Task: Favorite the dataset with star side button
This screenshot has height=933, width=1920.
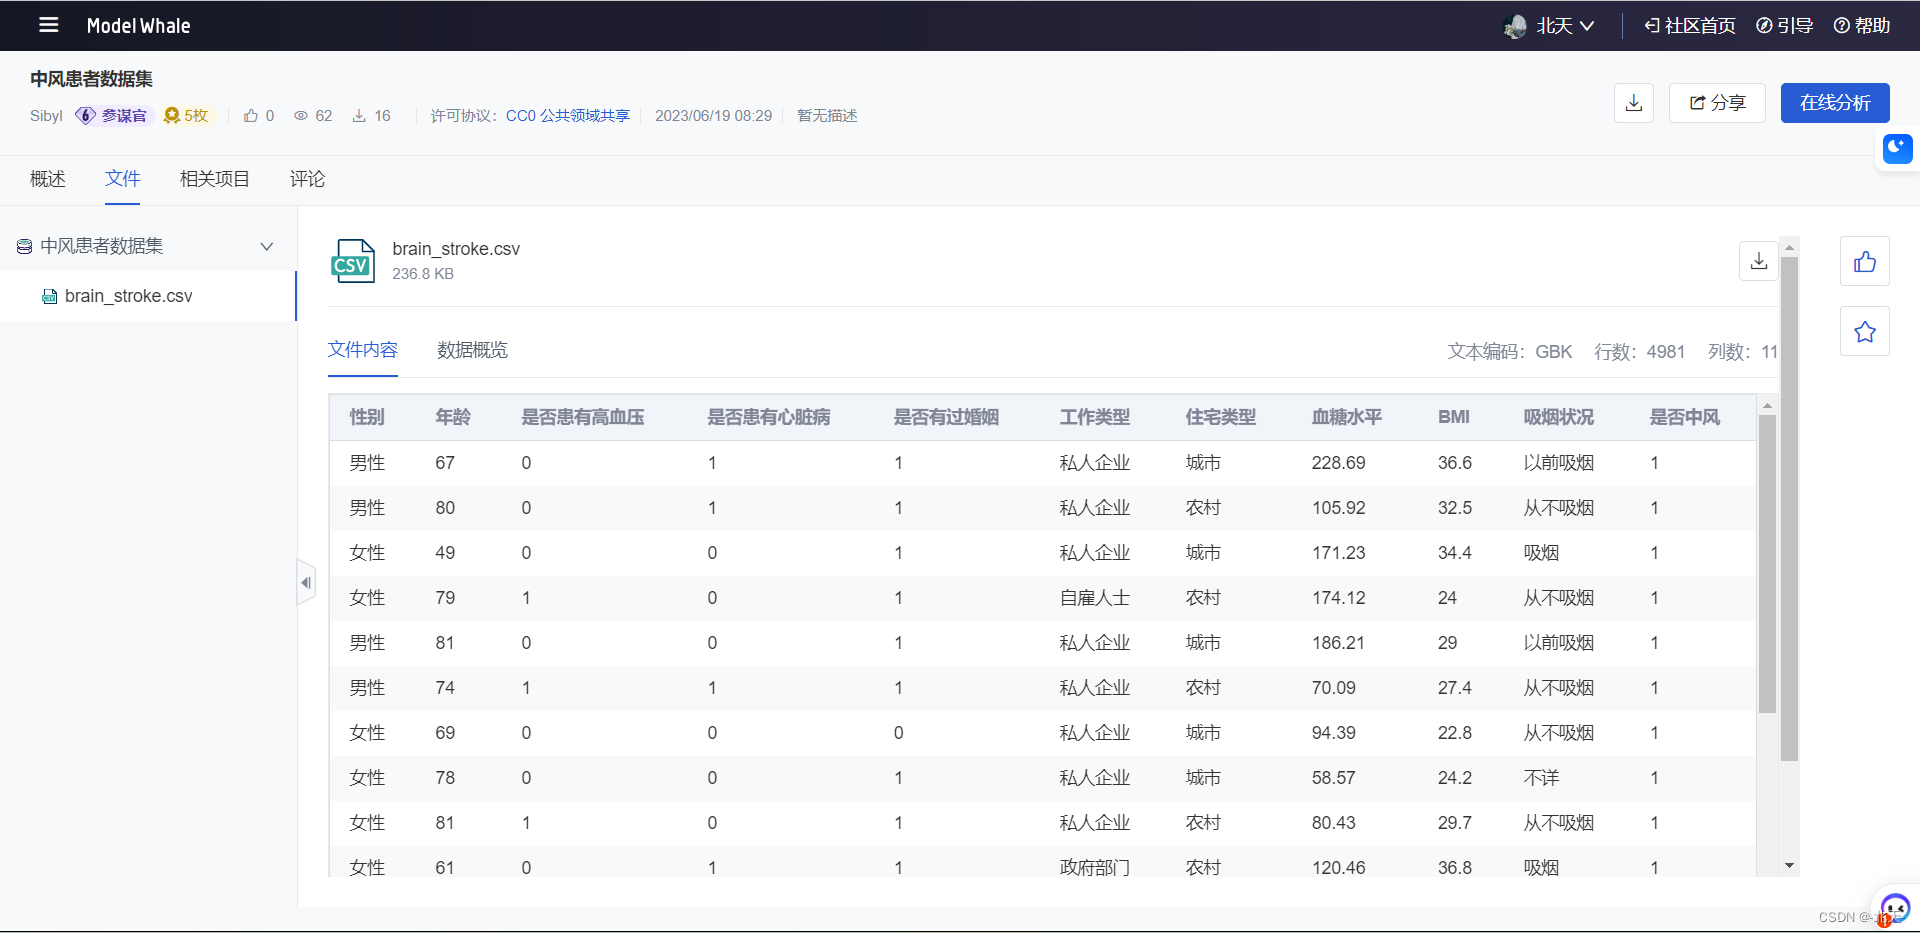Action: click(1865, 332)
